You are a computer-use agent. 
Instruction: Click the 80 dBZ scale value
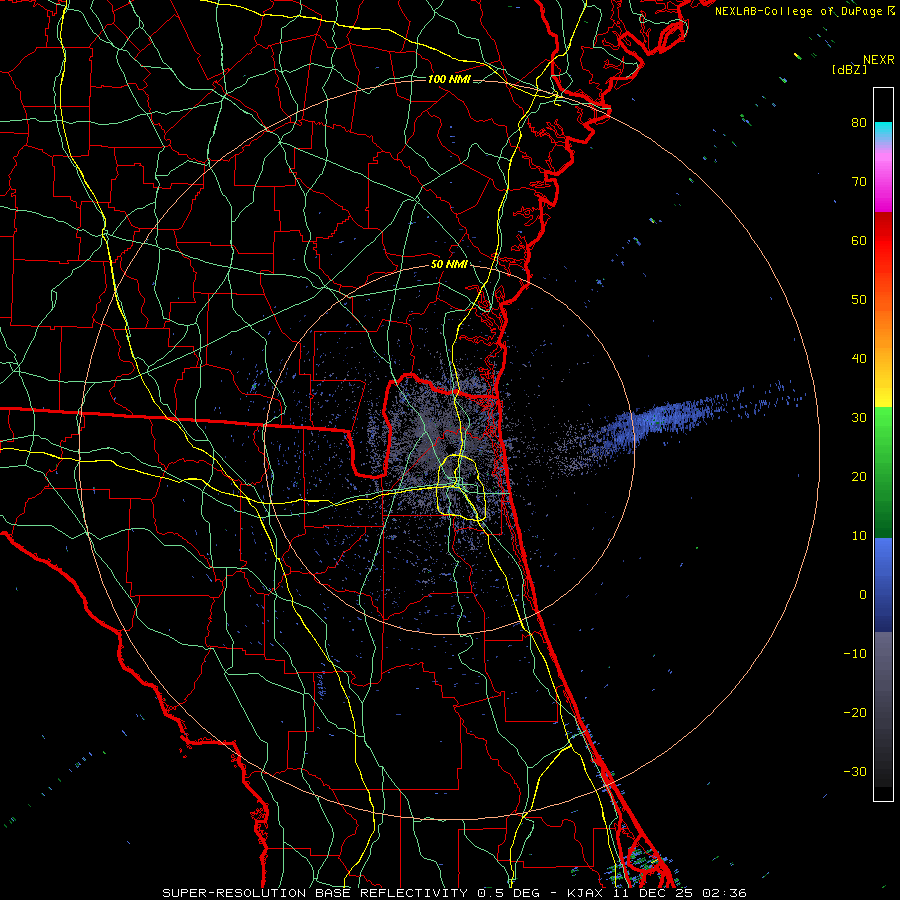pyautogui.click(x=859, y=123)
